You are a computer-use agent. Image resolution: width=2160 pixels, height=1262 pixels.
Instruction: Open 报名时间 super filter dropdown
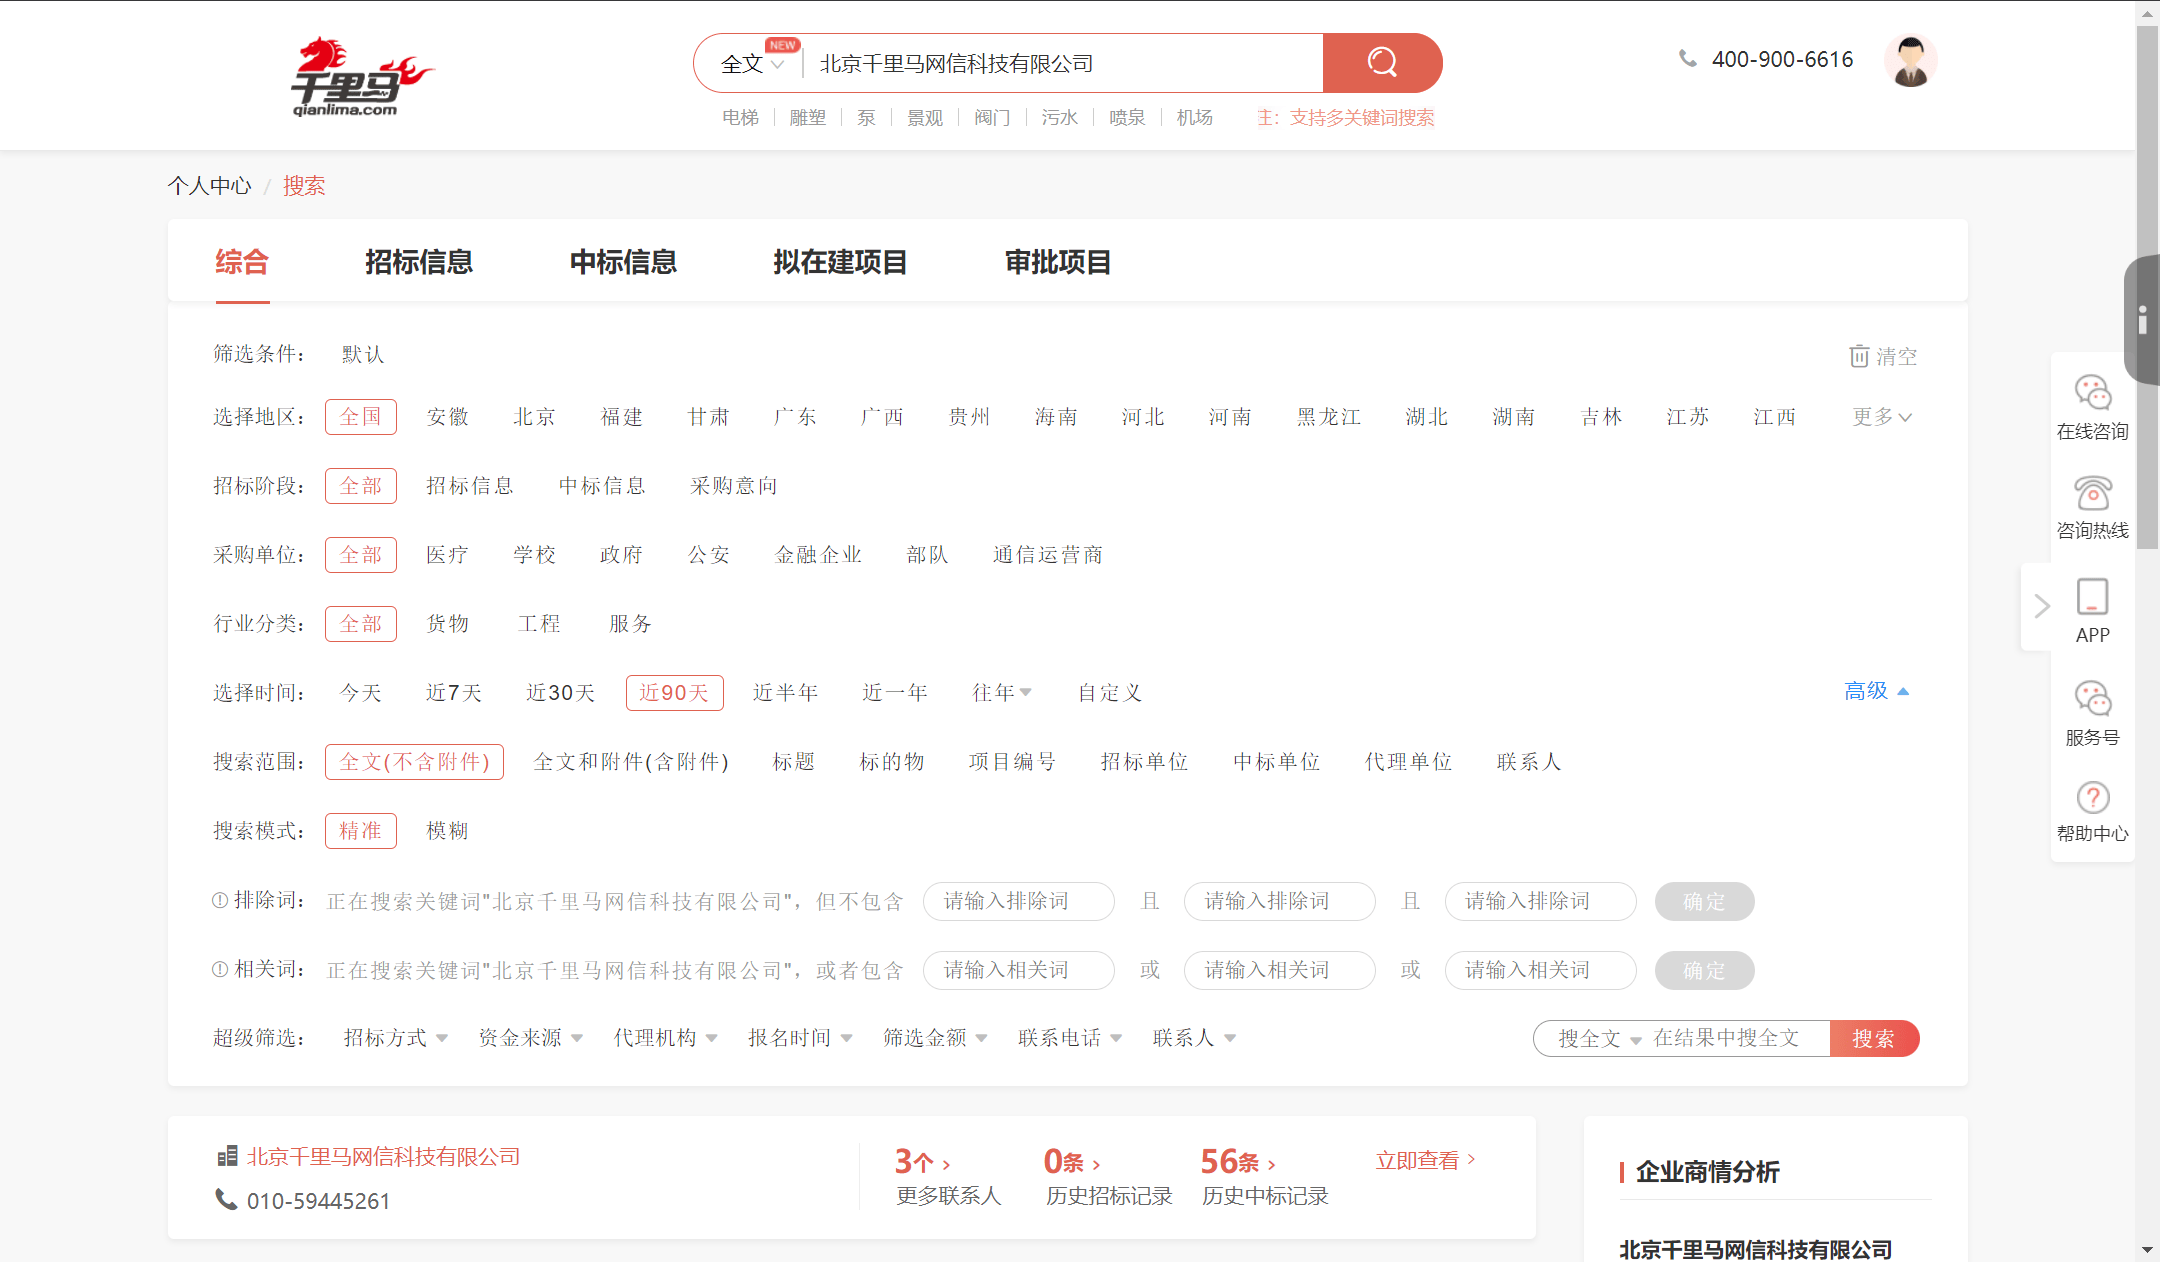[800, 1038]
